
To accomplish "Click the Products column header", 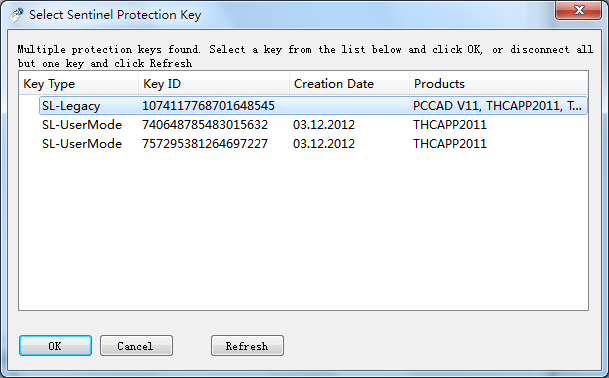I will [x=498, y=84].
